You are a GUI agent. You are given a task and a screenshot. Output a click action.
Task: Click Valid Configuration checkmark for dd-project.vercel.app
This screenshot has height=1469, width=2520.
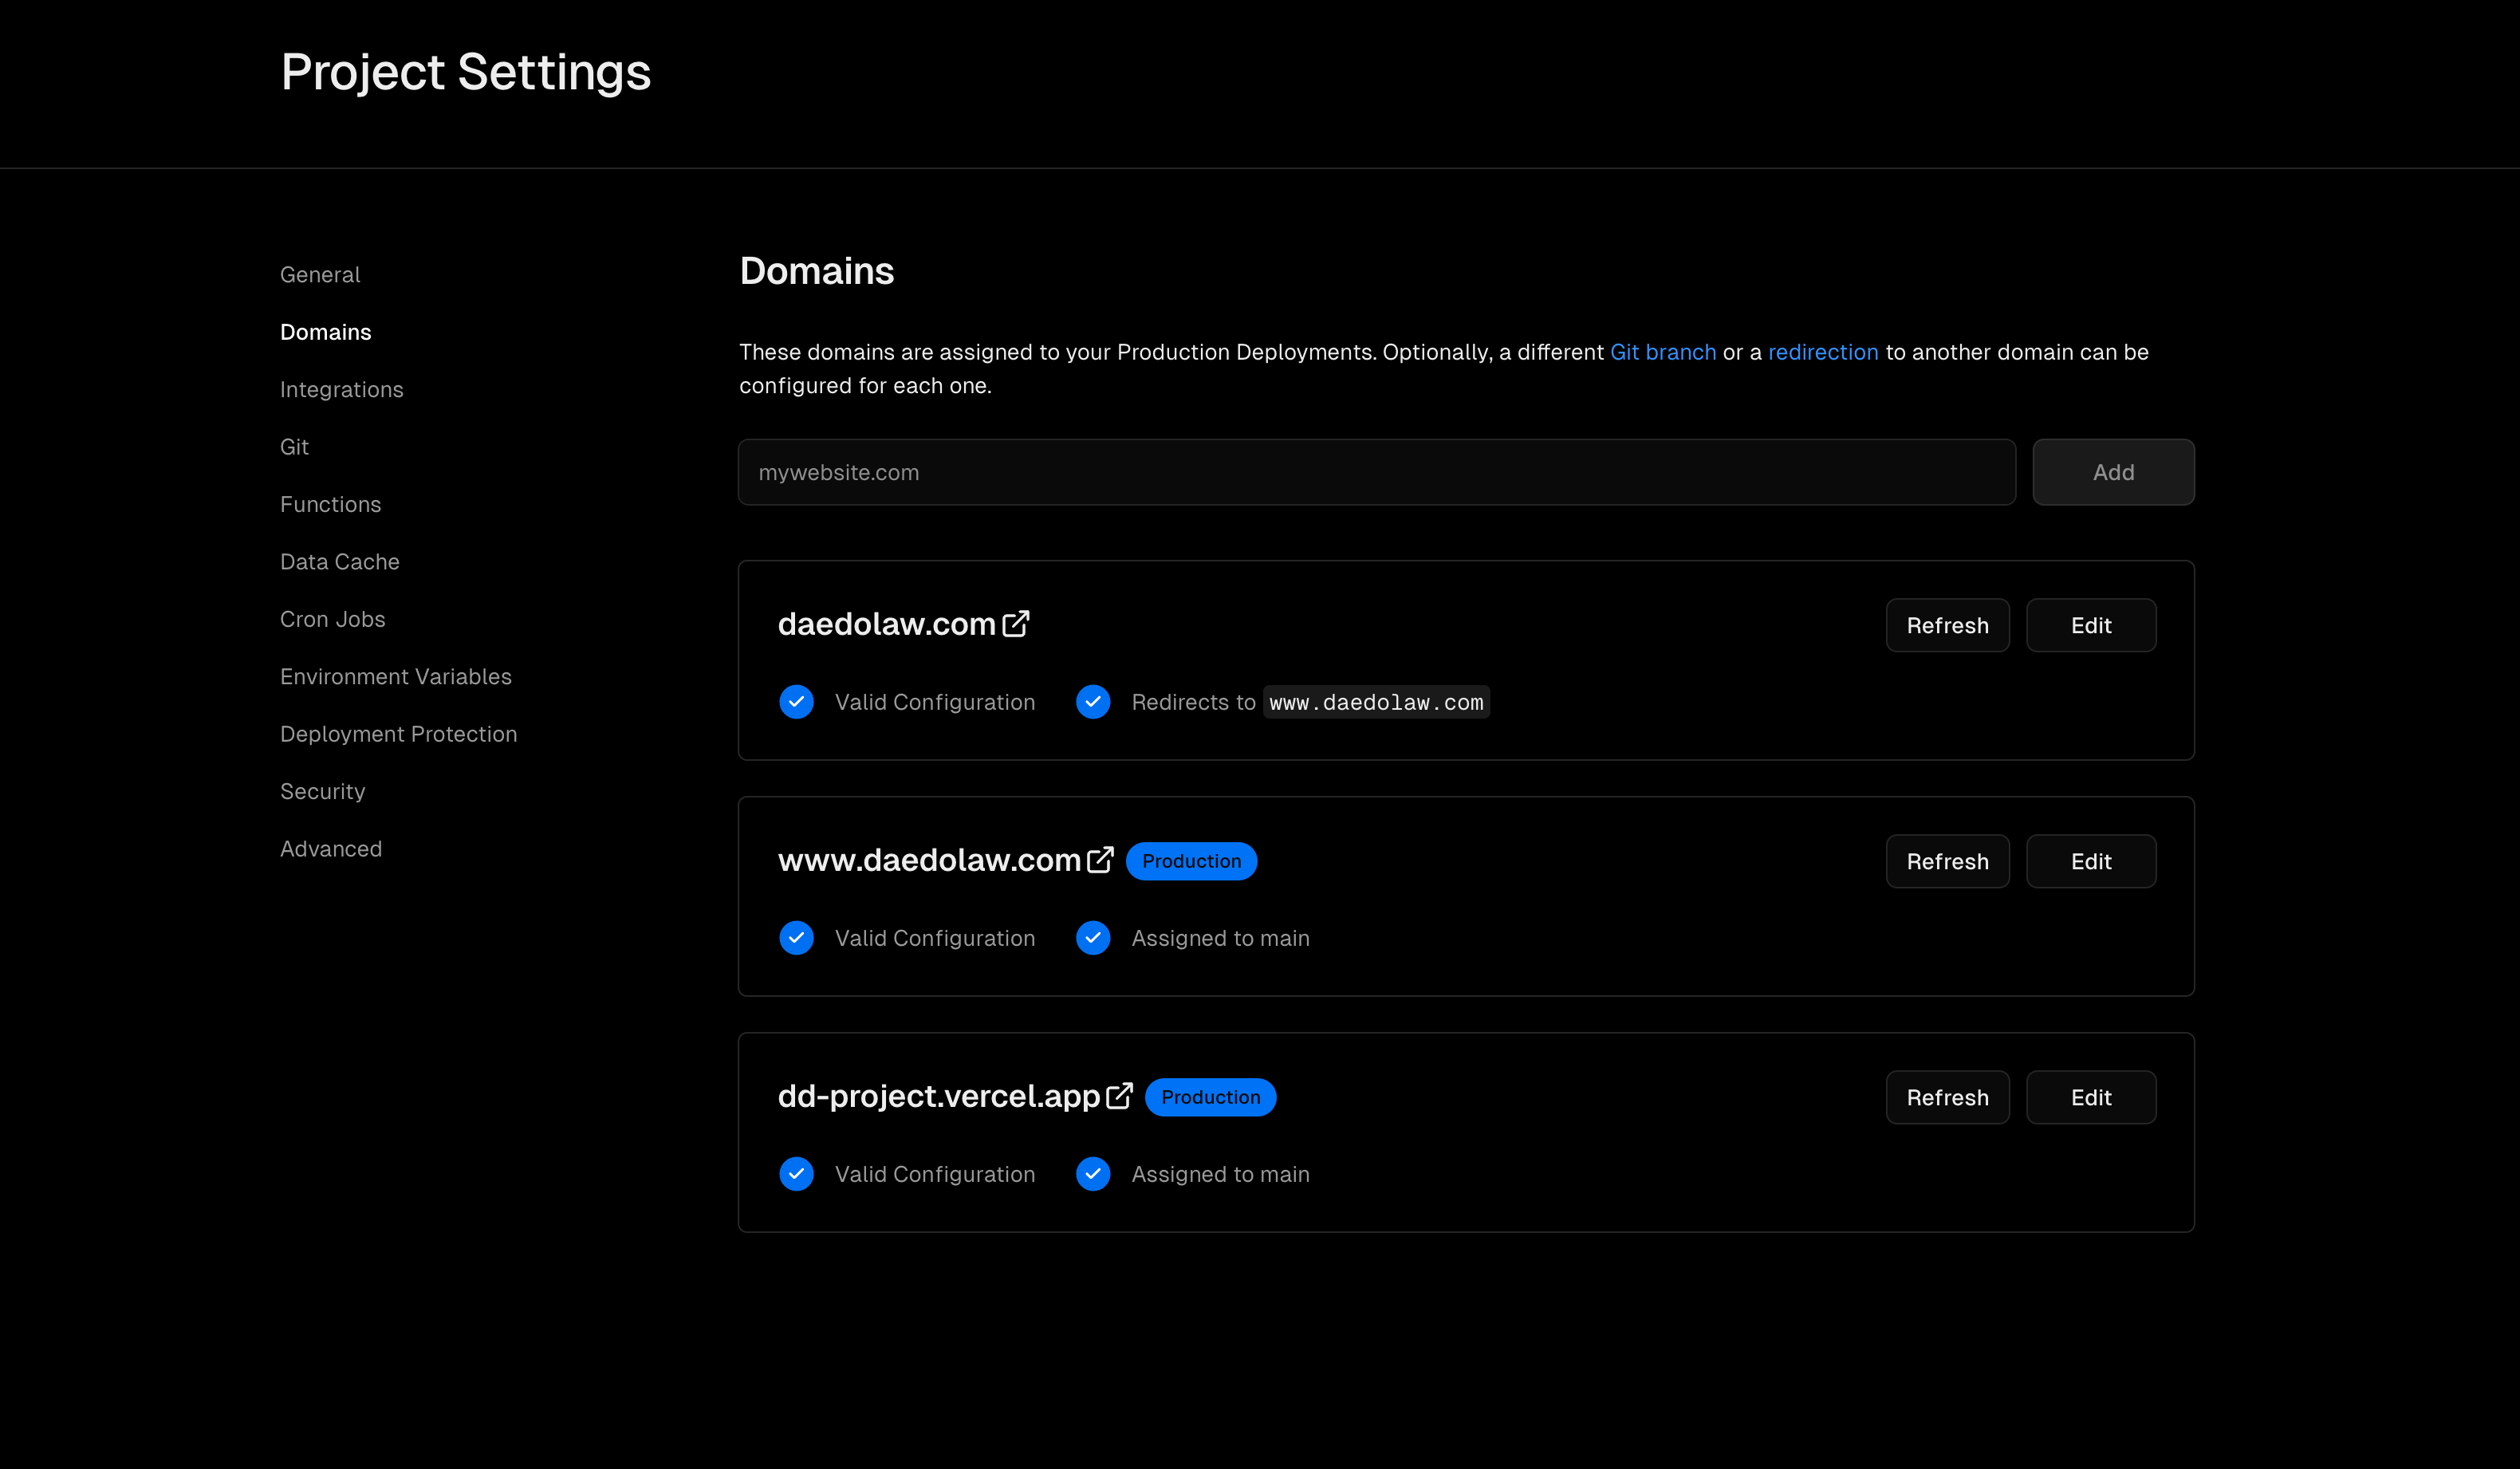(x=797, y=1174)
